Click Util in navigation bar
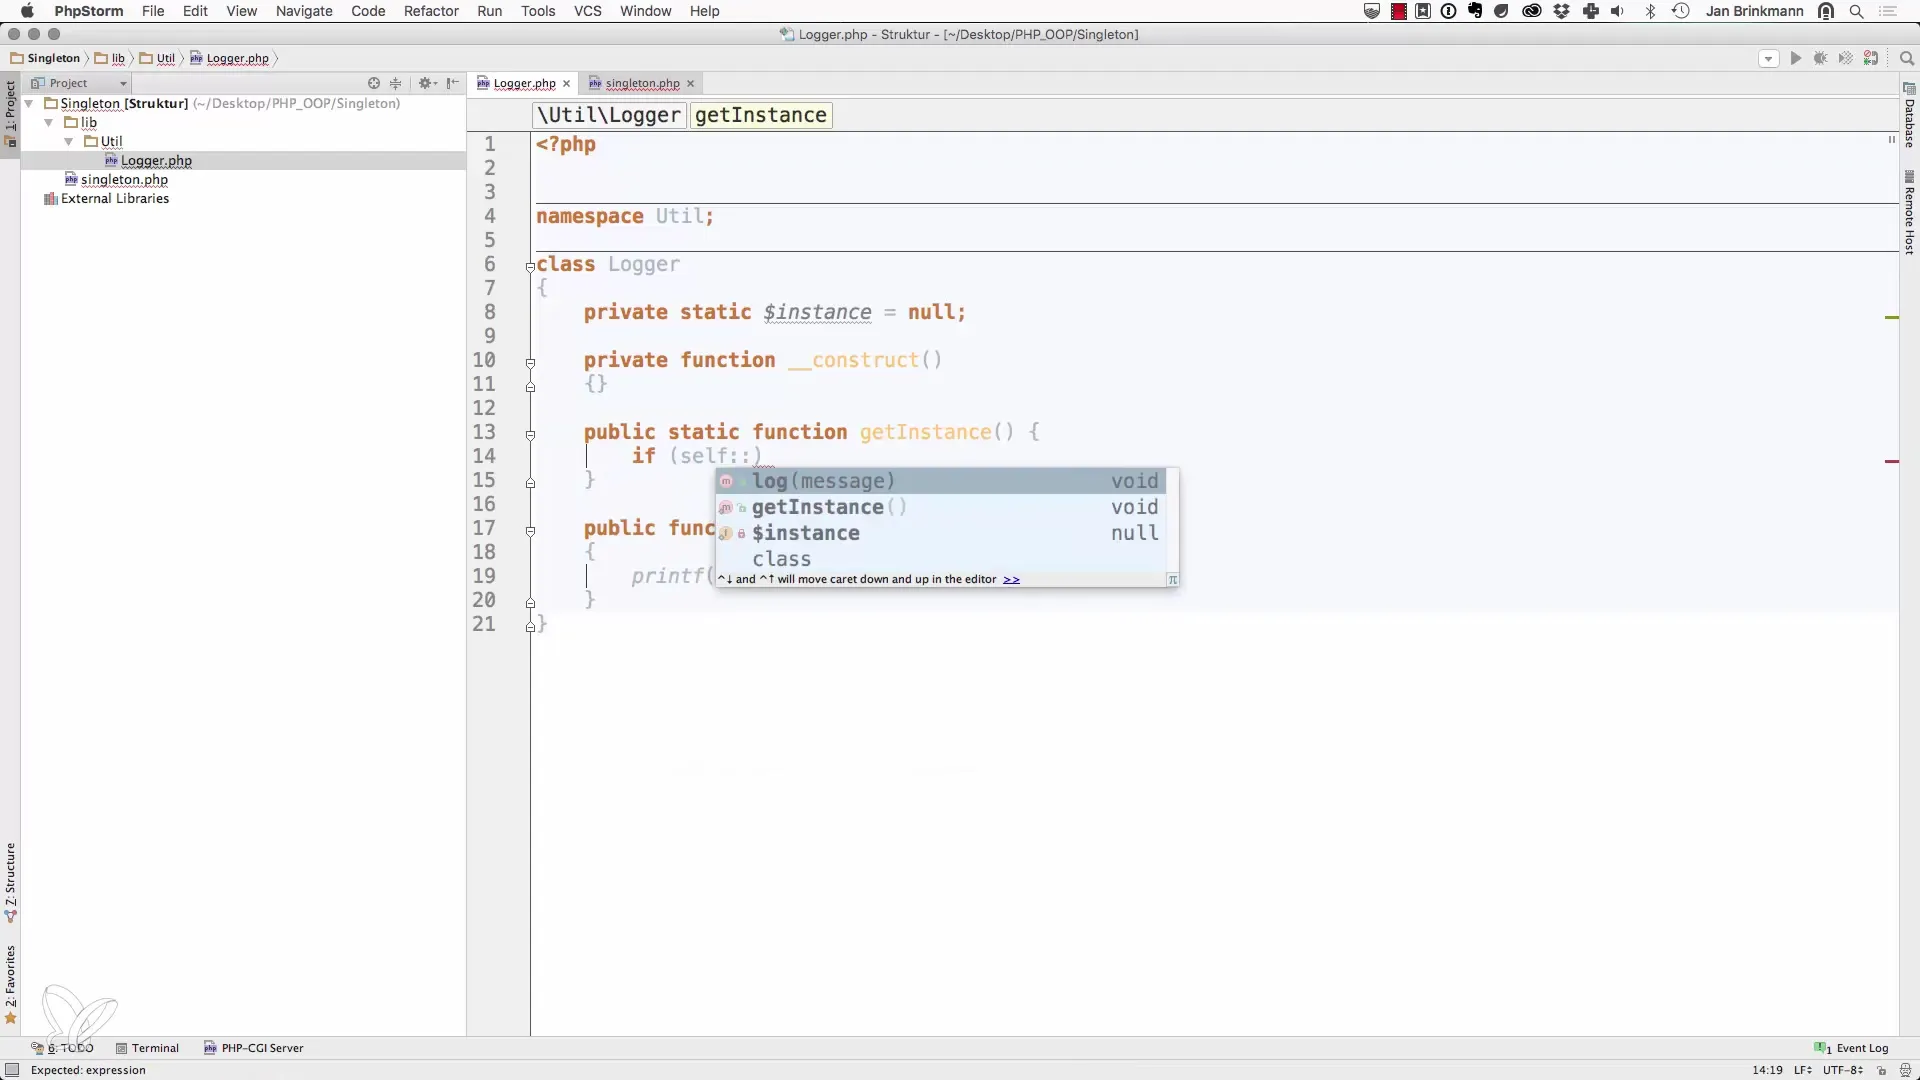 click(157, 58)
